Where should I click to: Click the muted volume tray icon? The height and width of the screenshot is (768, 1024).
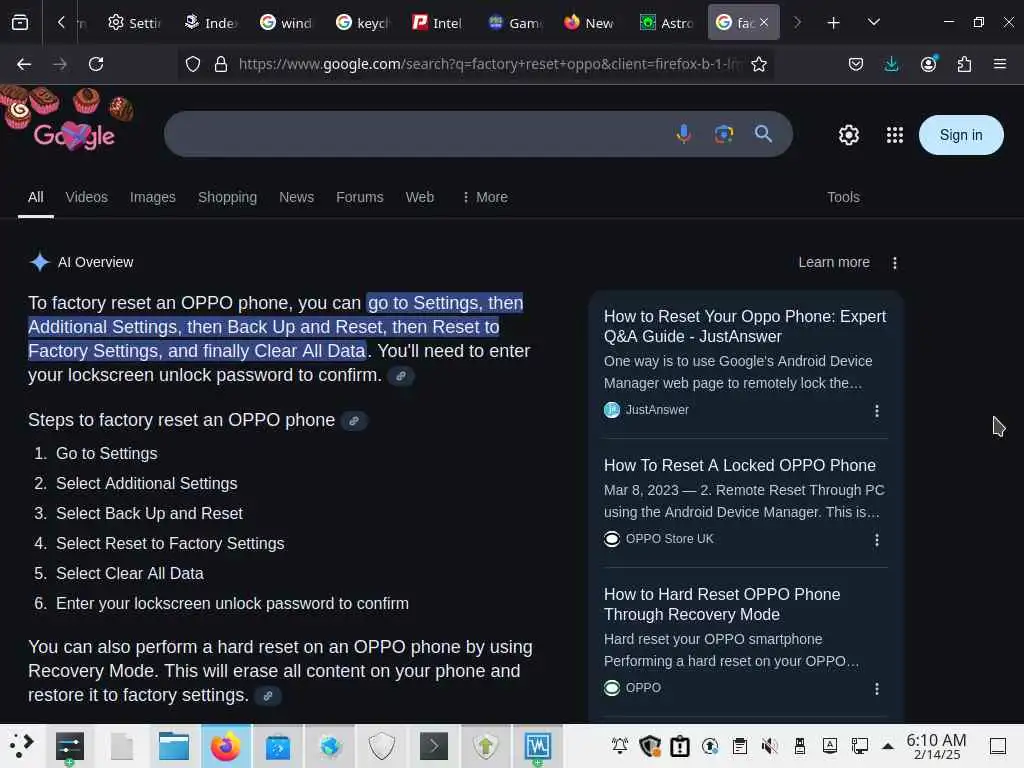point(770,746)
